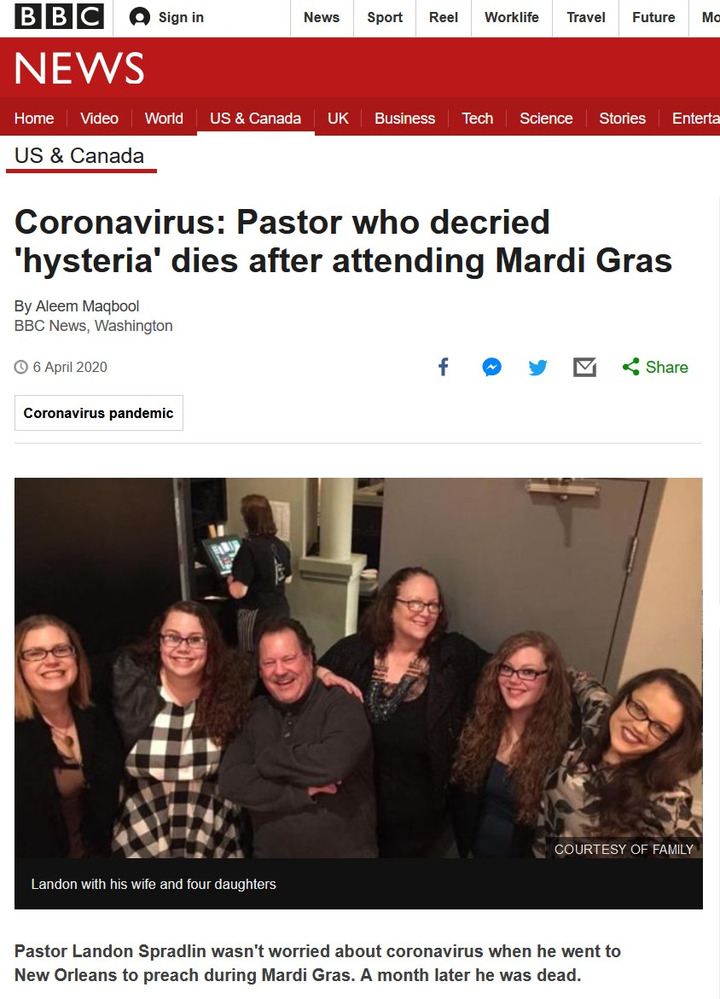Click the BBC NEWS banner logo
The width and height of the screenshot is (720, 999).
(x=79, y=69)
